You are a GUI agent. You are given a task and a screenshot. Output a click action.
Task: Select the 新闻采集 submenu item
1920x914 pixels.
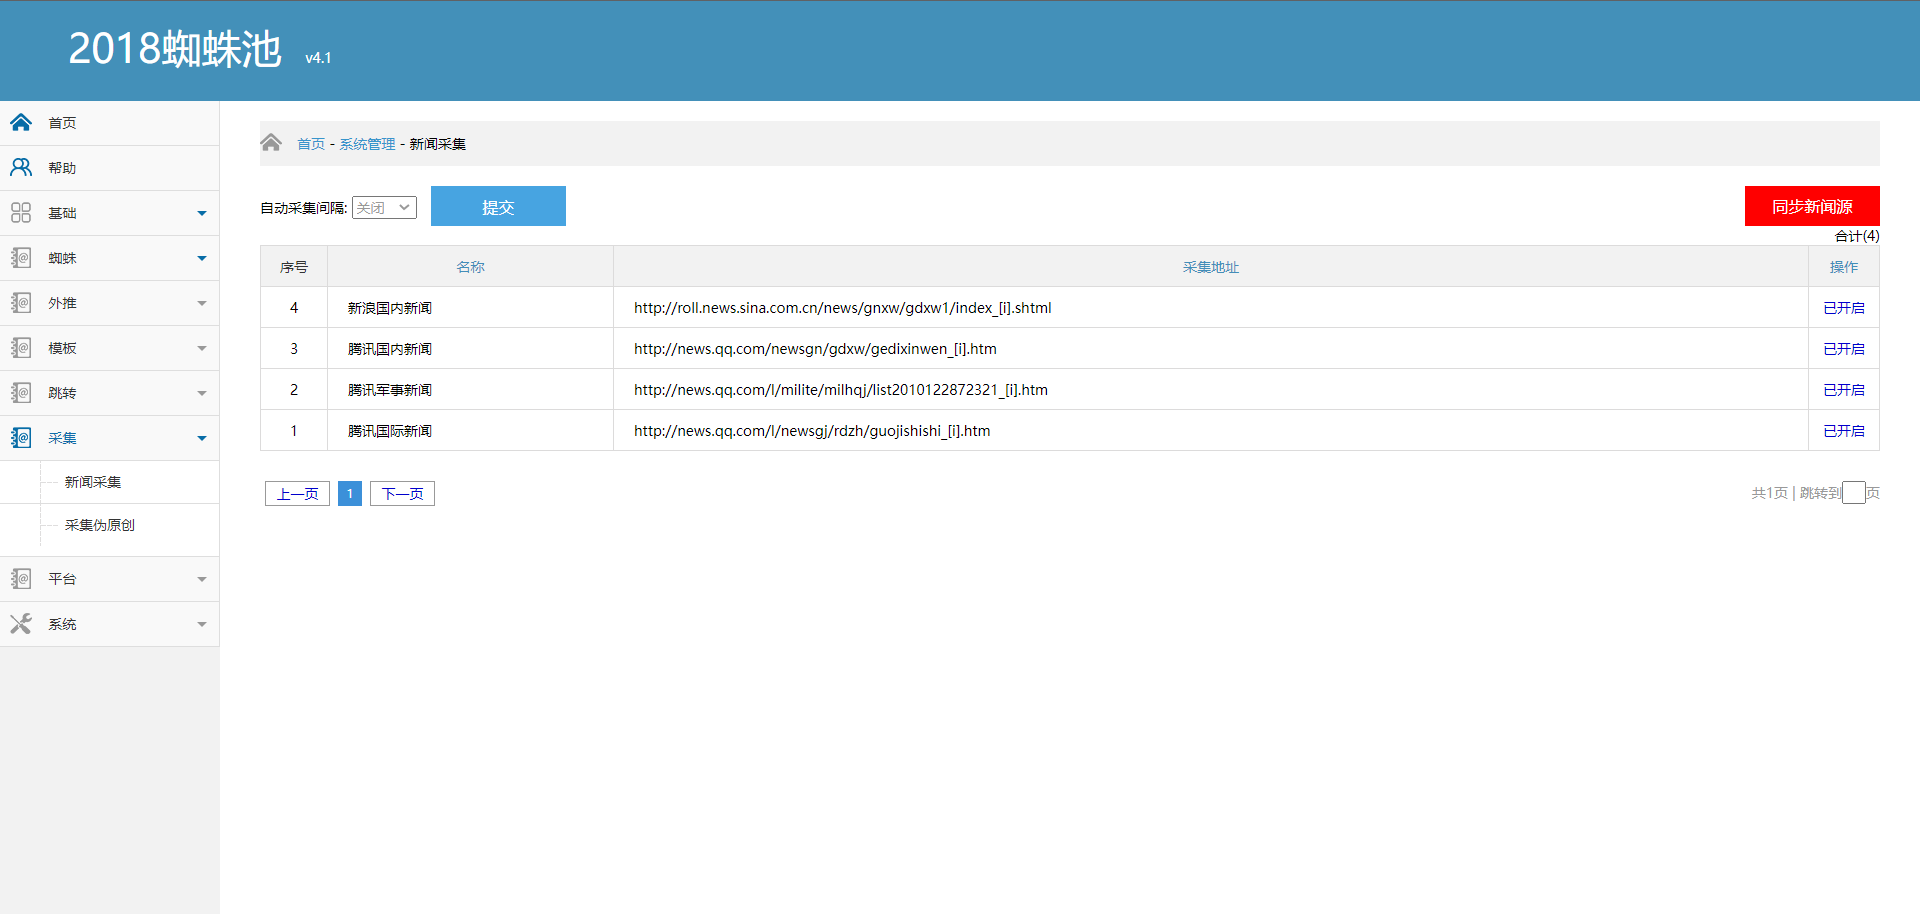coord(93,482)
